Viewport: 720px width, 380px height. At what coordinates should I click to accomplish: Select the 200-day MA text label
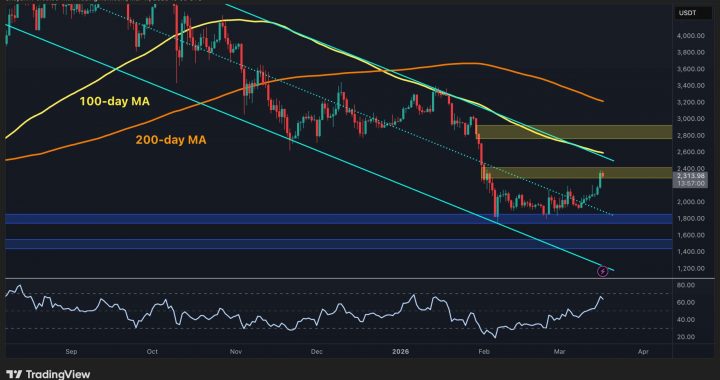[171, 140]
